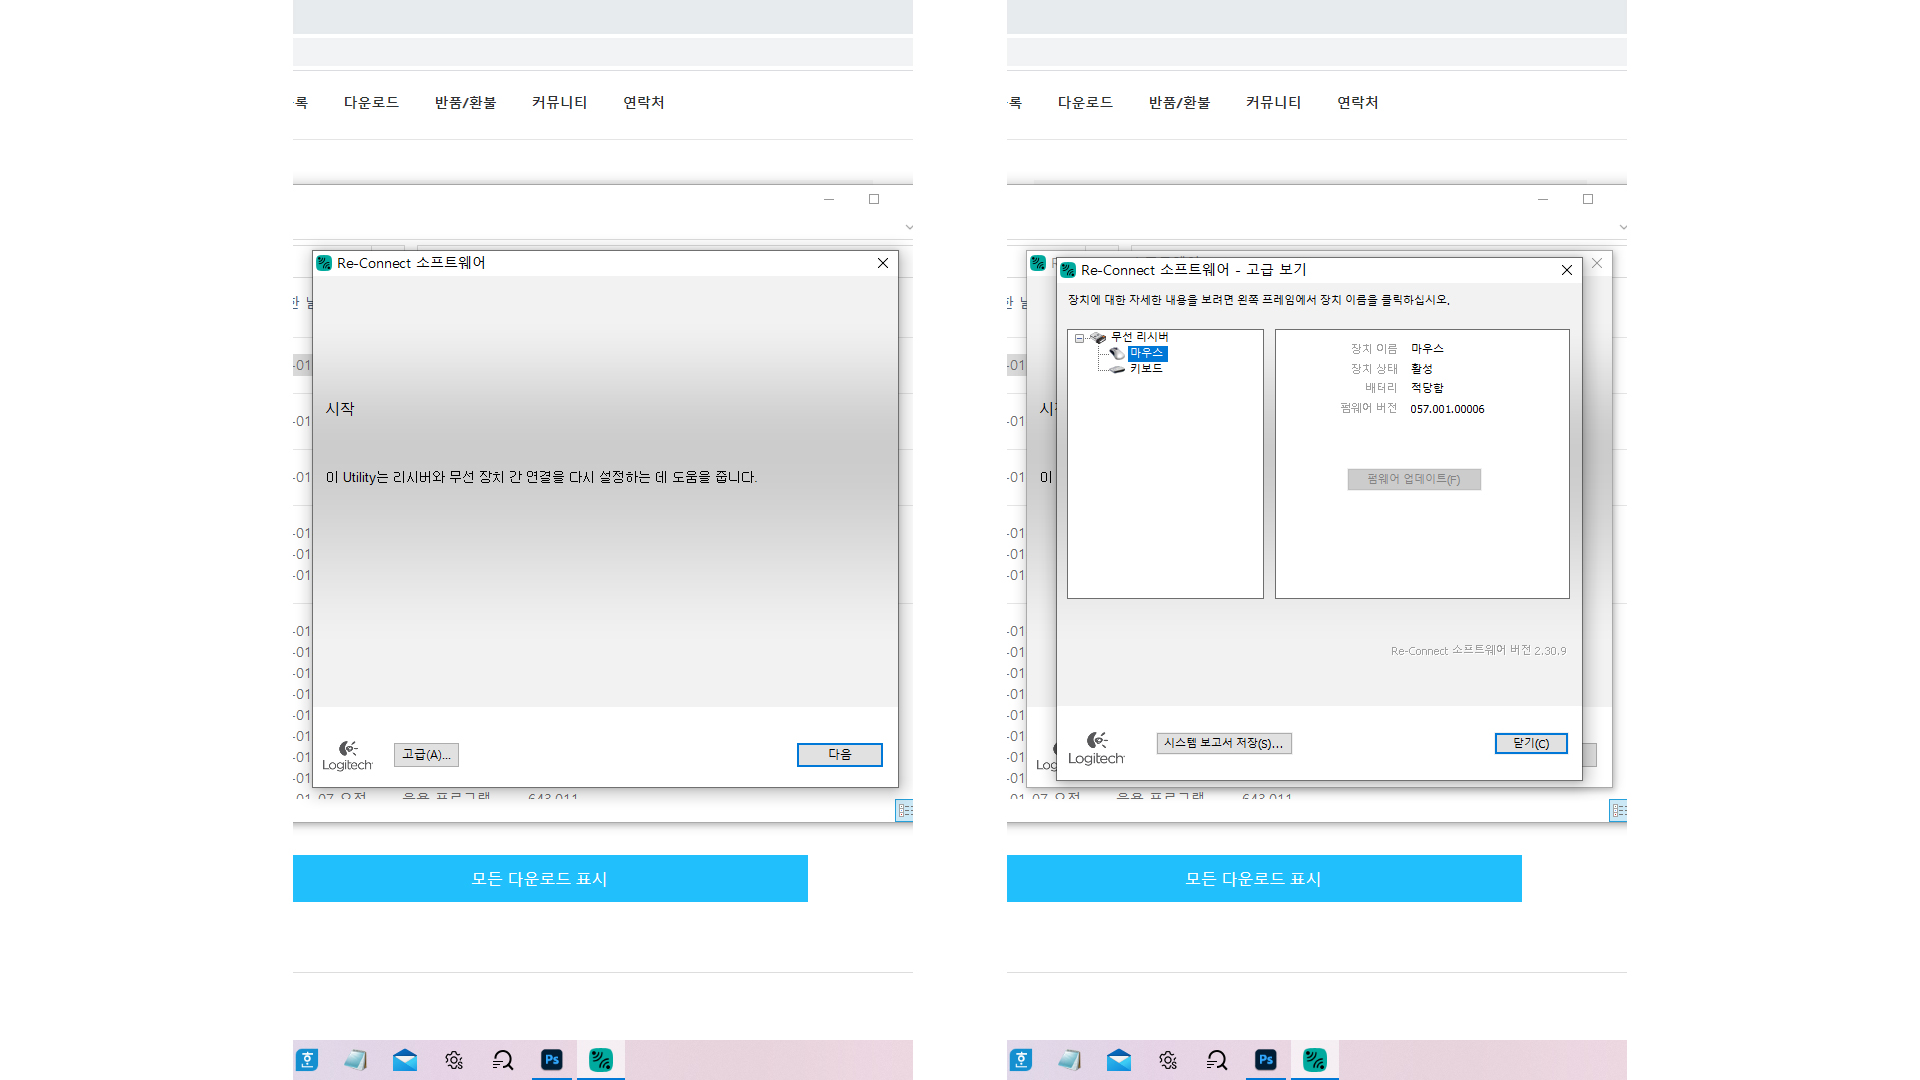1920x1080 pixels.
Task: Close the Re-Connect 고급 보기 dialog
Action: (1566, 270)
